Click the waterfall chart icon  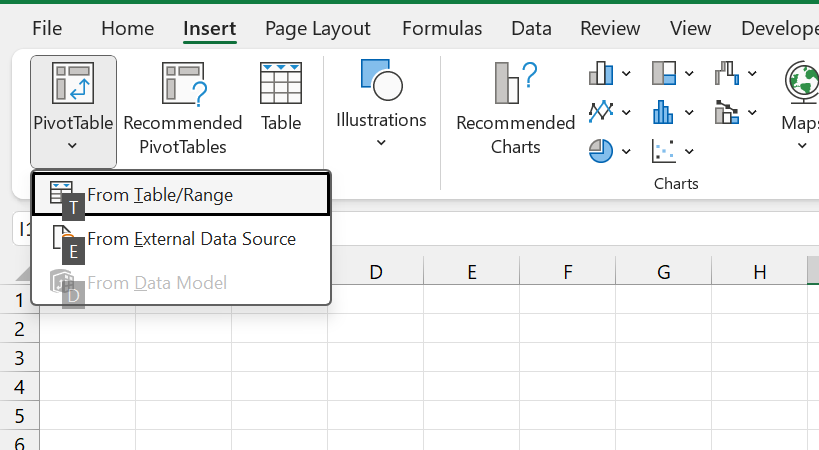(726, 74)
